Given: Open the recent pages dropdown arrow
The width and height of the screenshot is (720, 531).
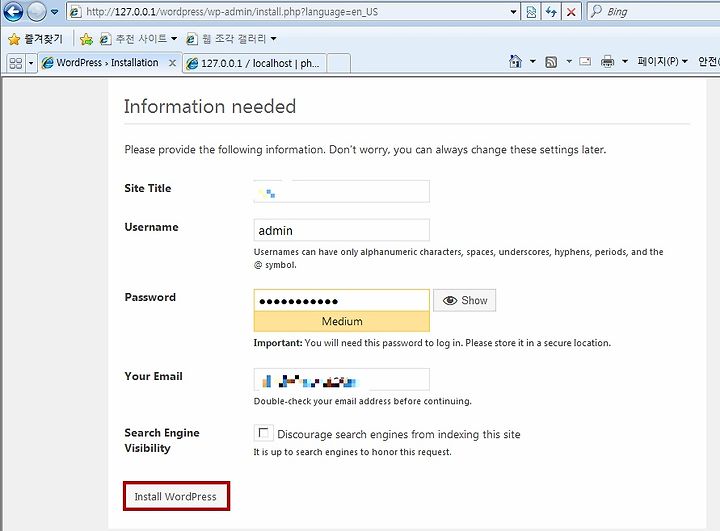Looking at the screenshot, I should tap(54, 12).
